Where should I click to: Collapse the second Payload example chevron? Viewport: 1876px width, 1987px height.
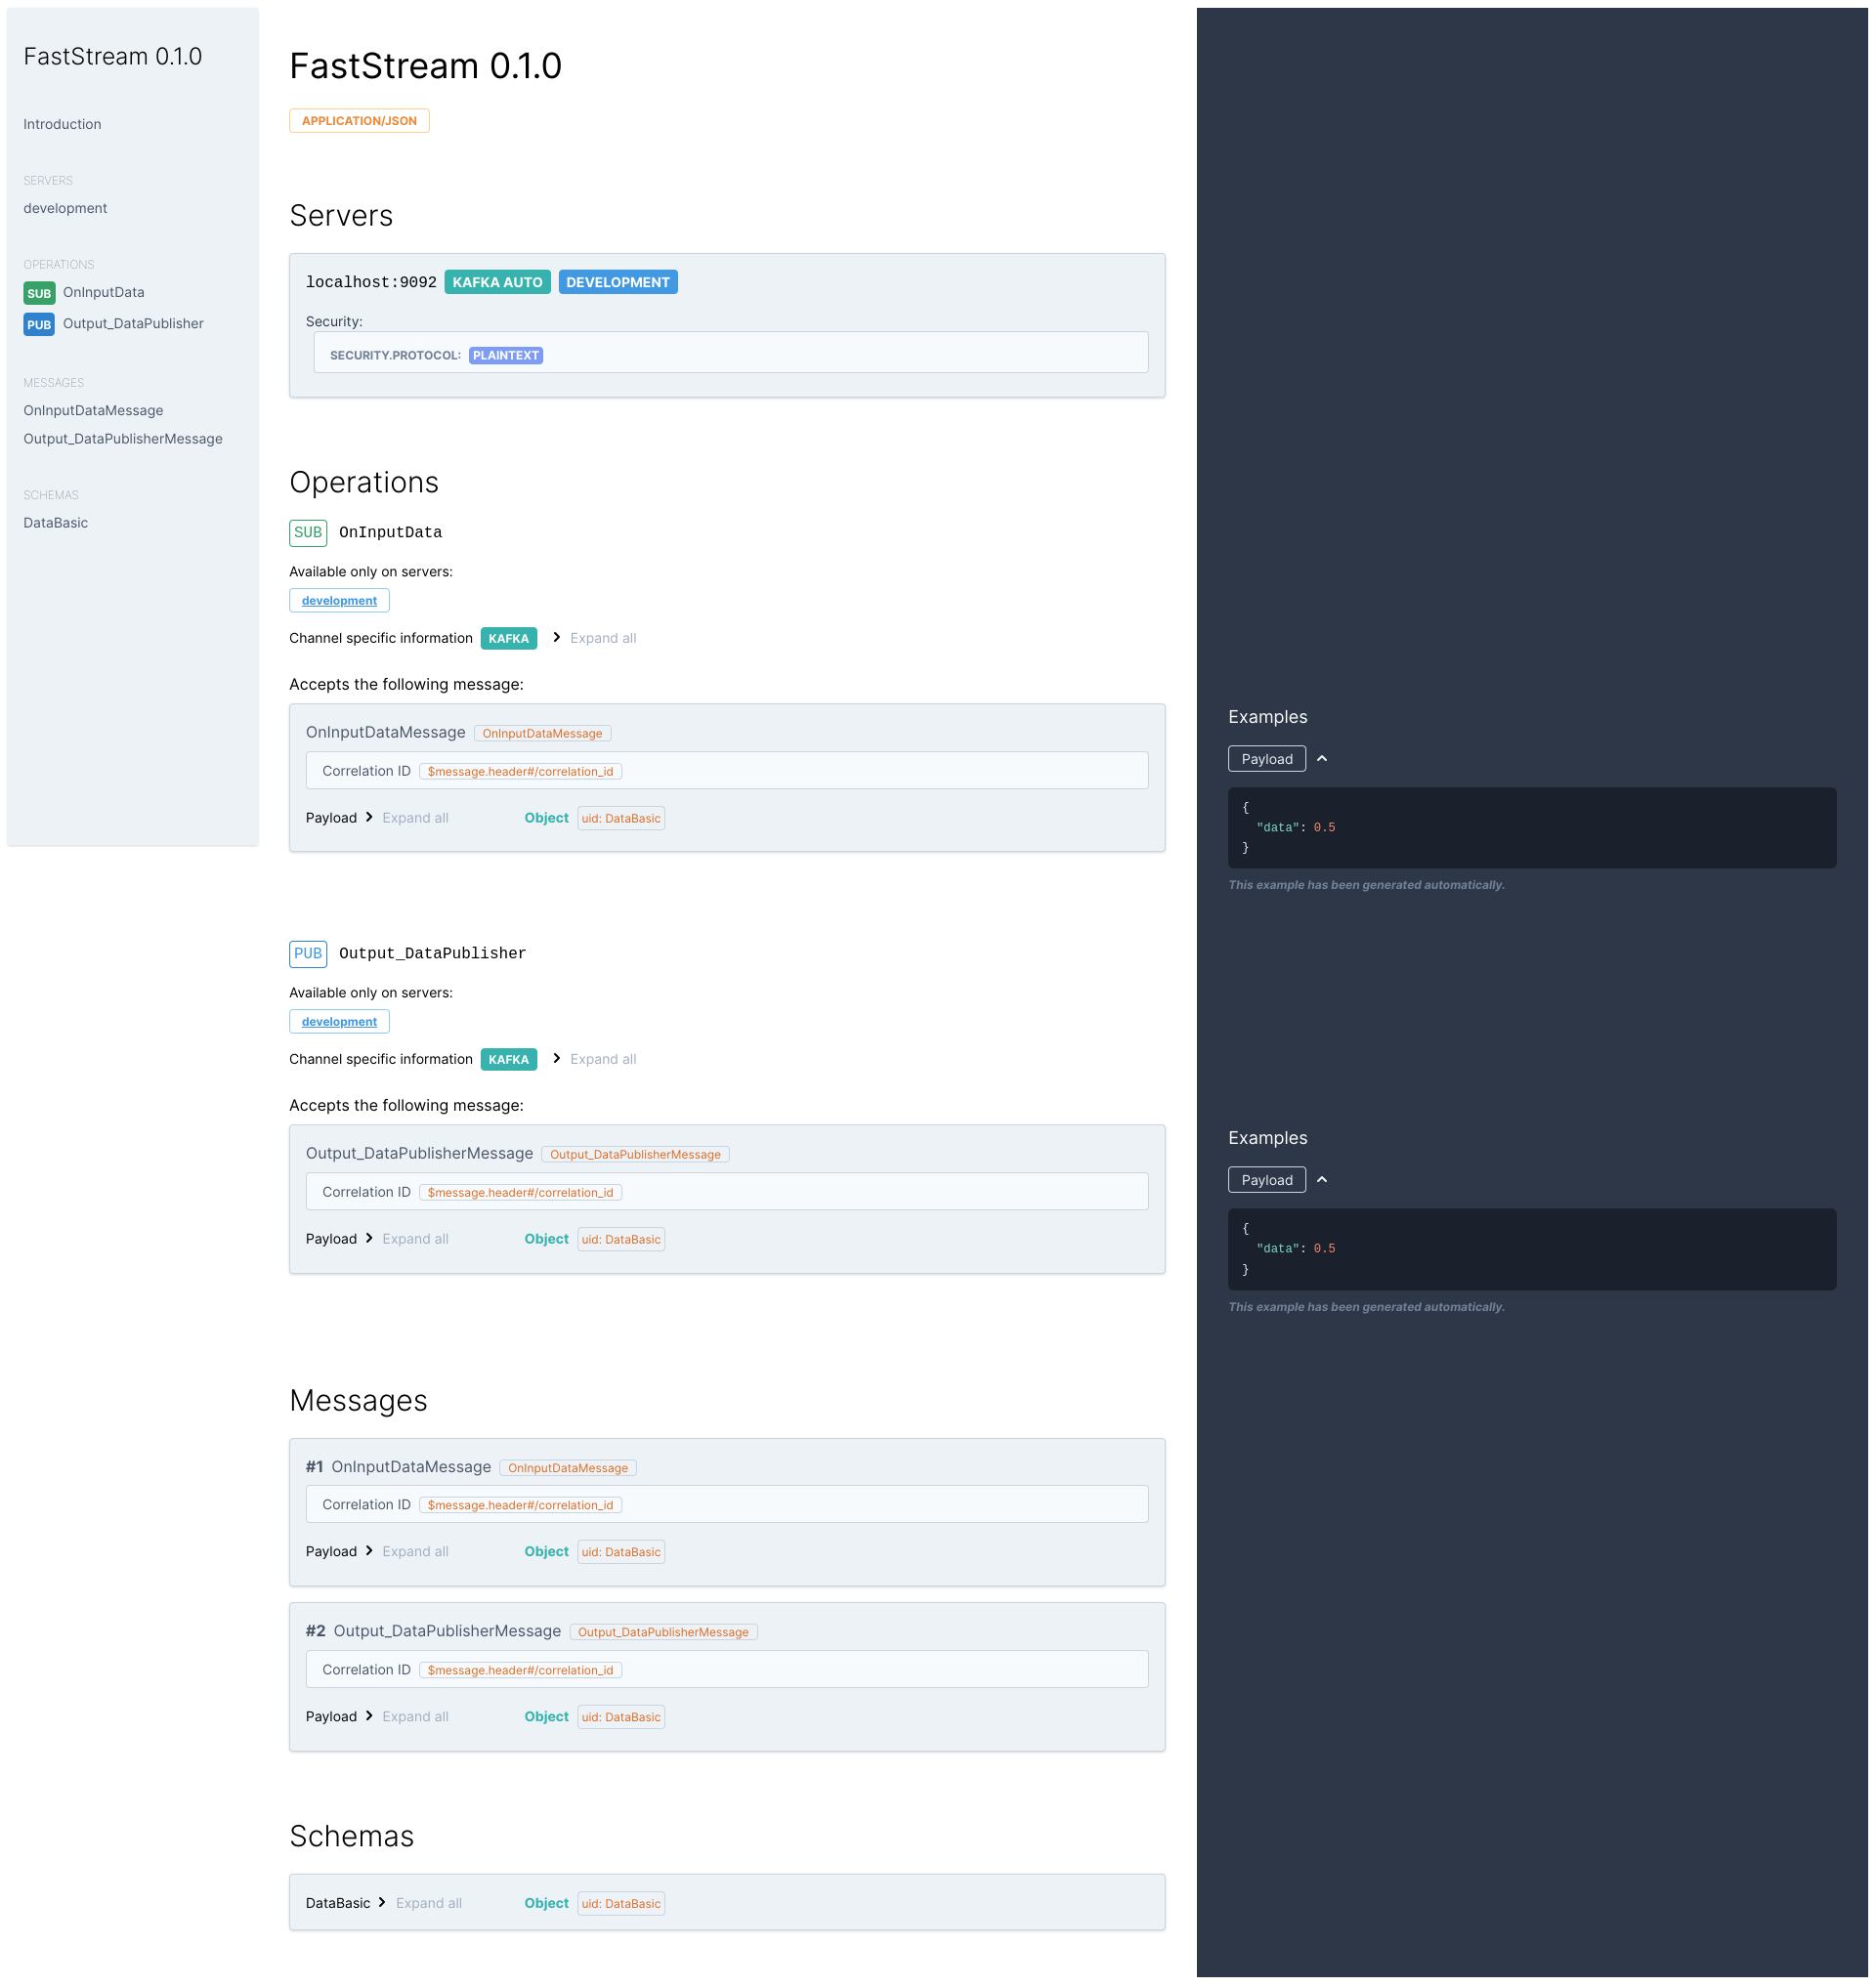pos(1321,1180)
